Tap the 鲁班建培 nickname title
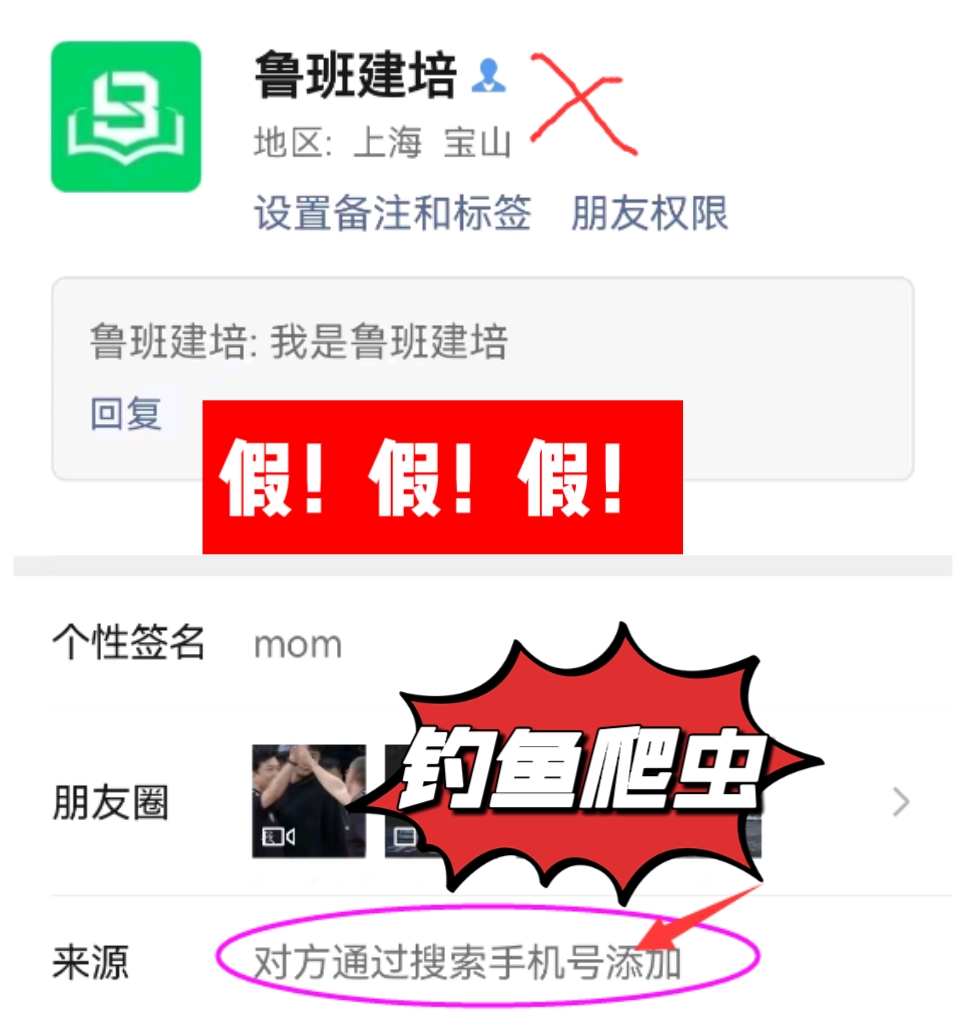Viewport: 959px width, 1024px height. click(x=356, y=76)
